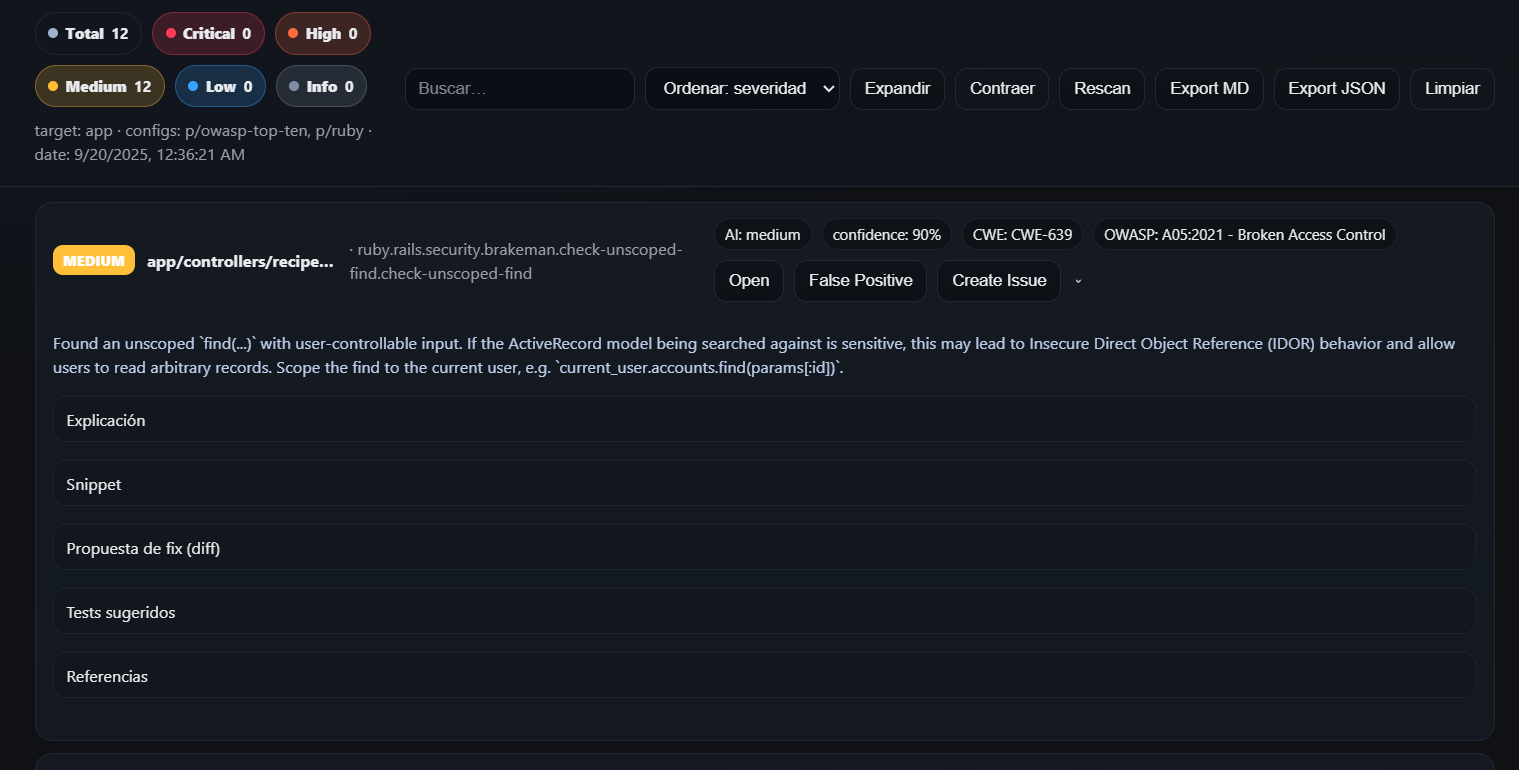Start a Rescan of the target
Image resolution: width=1519 pixels, height=770 pixels.
pyautogui.click(x=1102, y=89)
